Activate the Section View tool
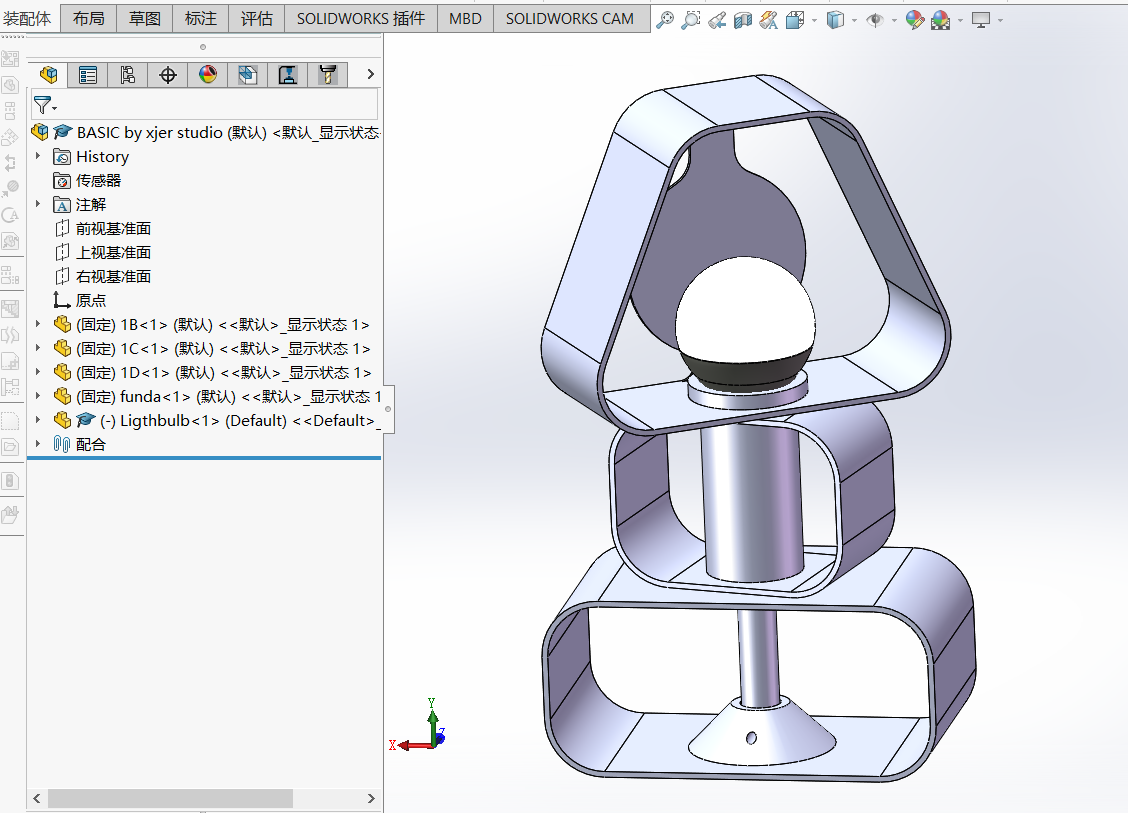The height and width of the screenshot is (813, 1128). coord(742,20)
